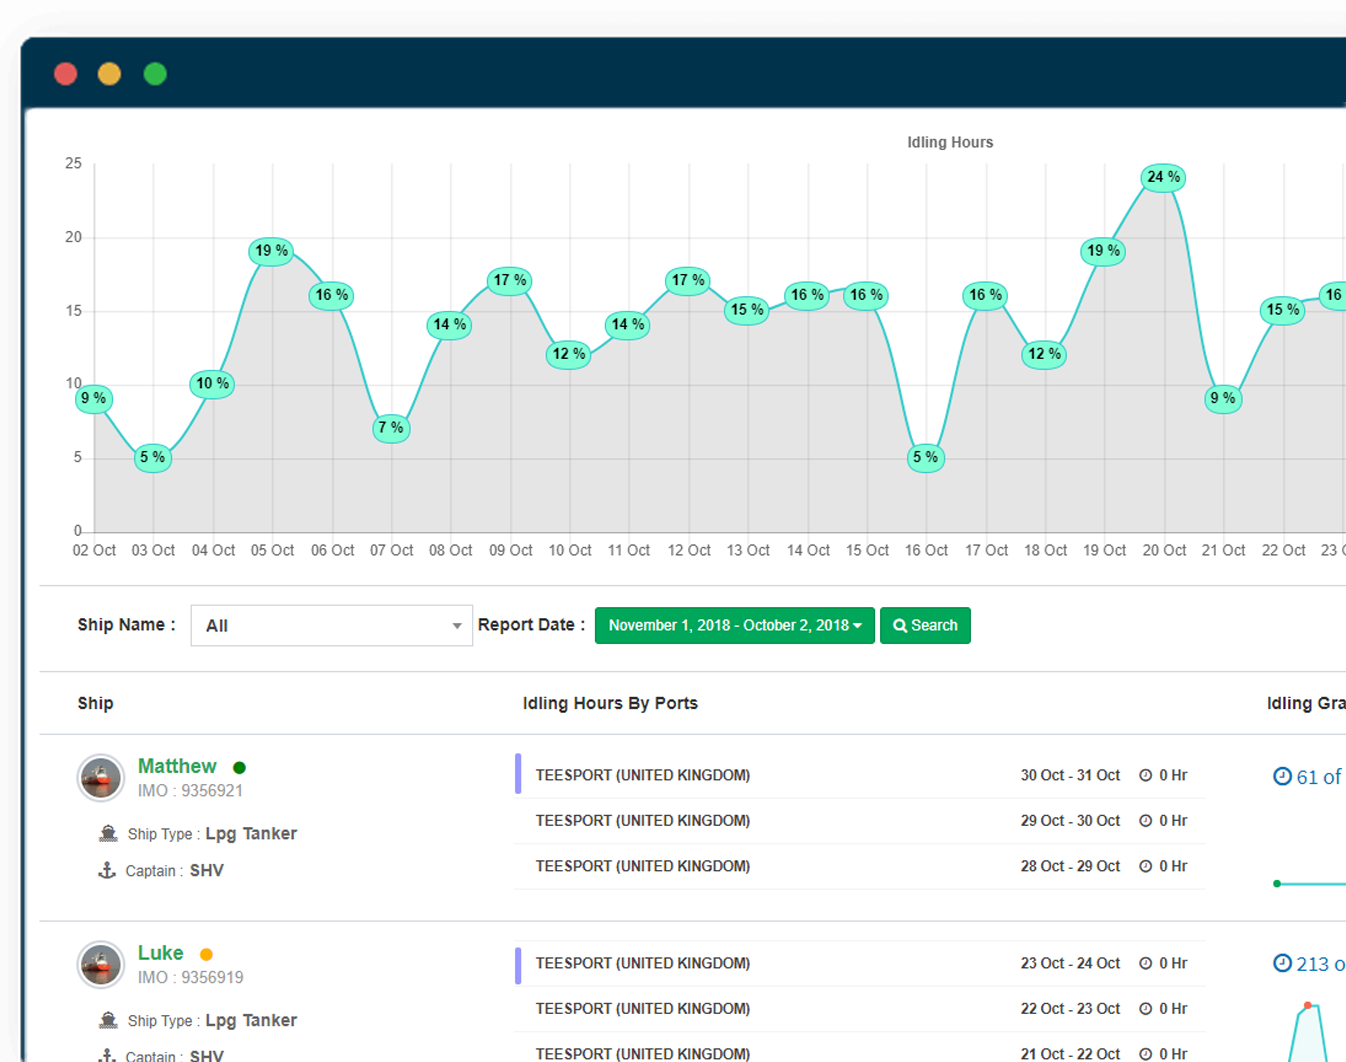This screenshot has width=1346, height=1062.
Task: Click the ship type icon under Matthew
Action: click(108, 833)
